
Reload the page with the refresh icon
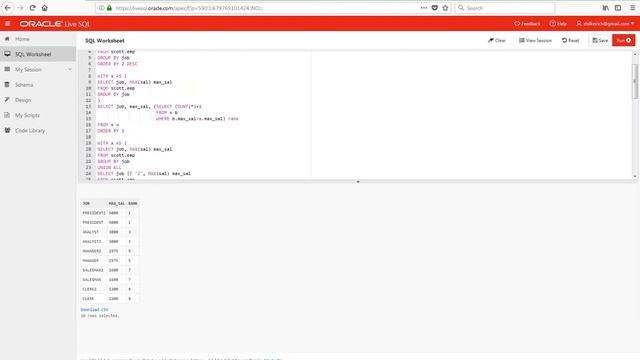(x=32, y=8)
